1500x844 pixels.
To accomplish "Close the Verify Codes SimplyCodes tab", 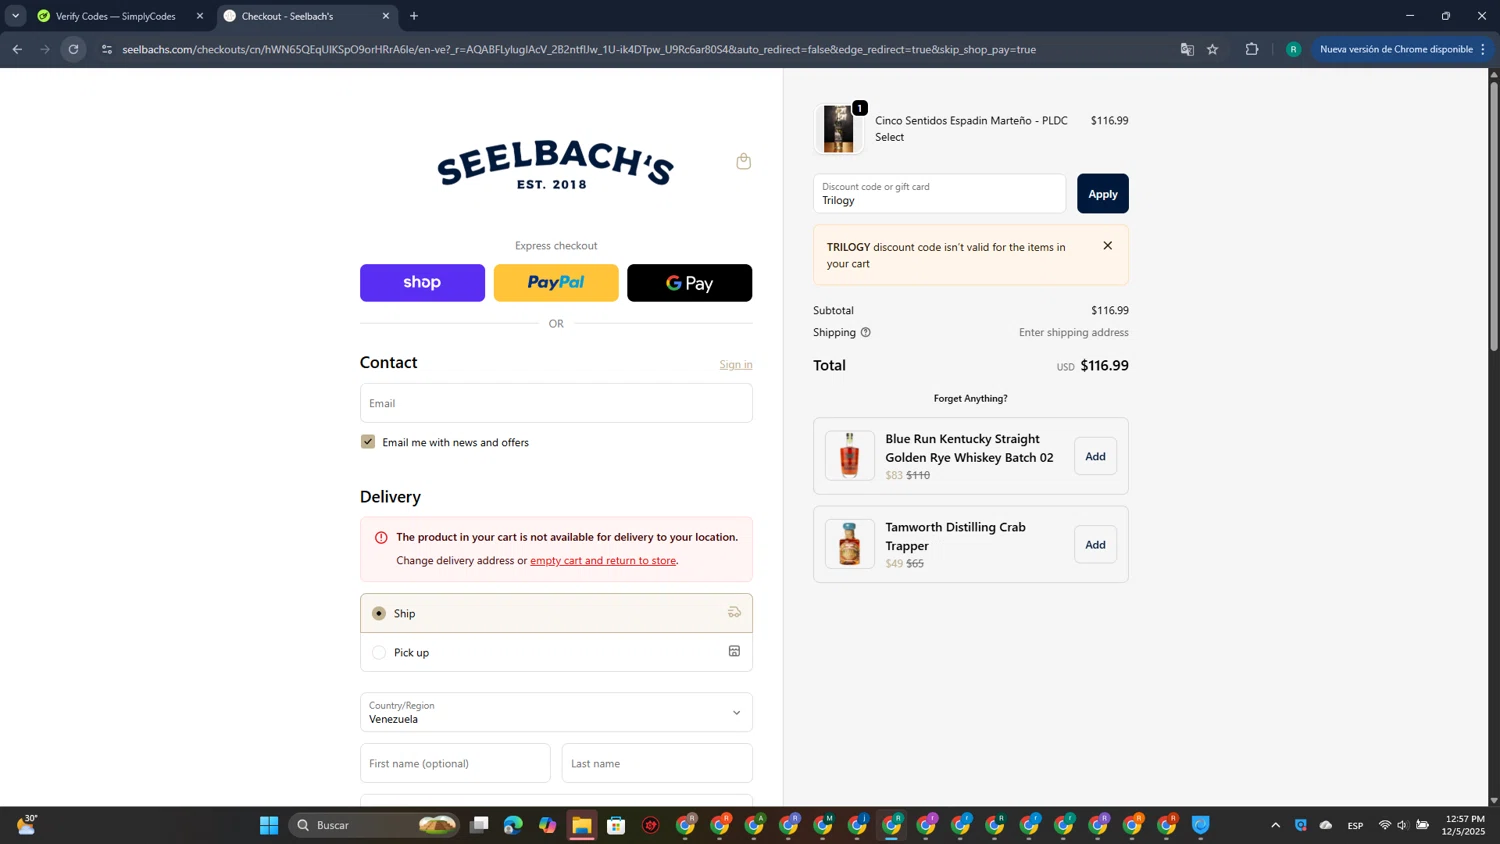I will tap(200, 16).
